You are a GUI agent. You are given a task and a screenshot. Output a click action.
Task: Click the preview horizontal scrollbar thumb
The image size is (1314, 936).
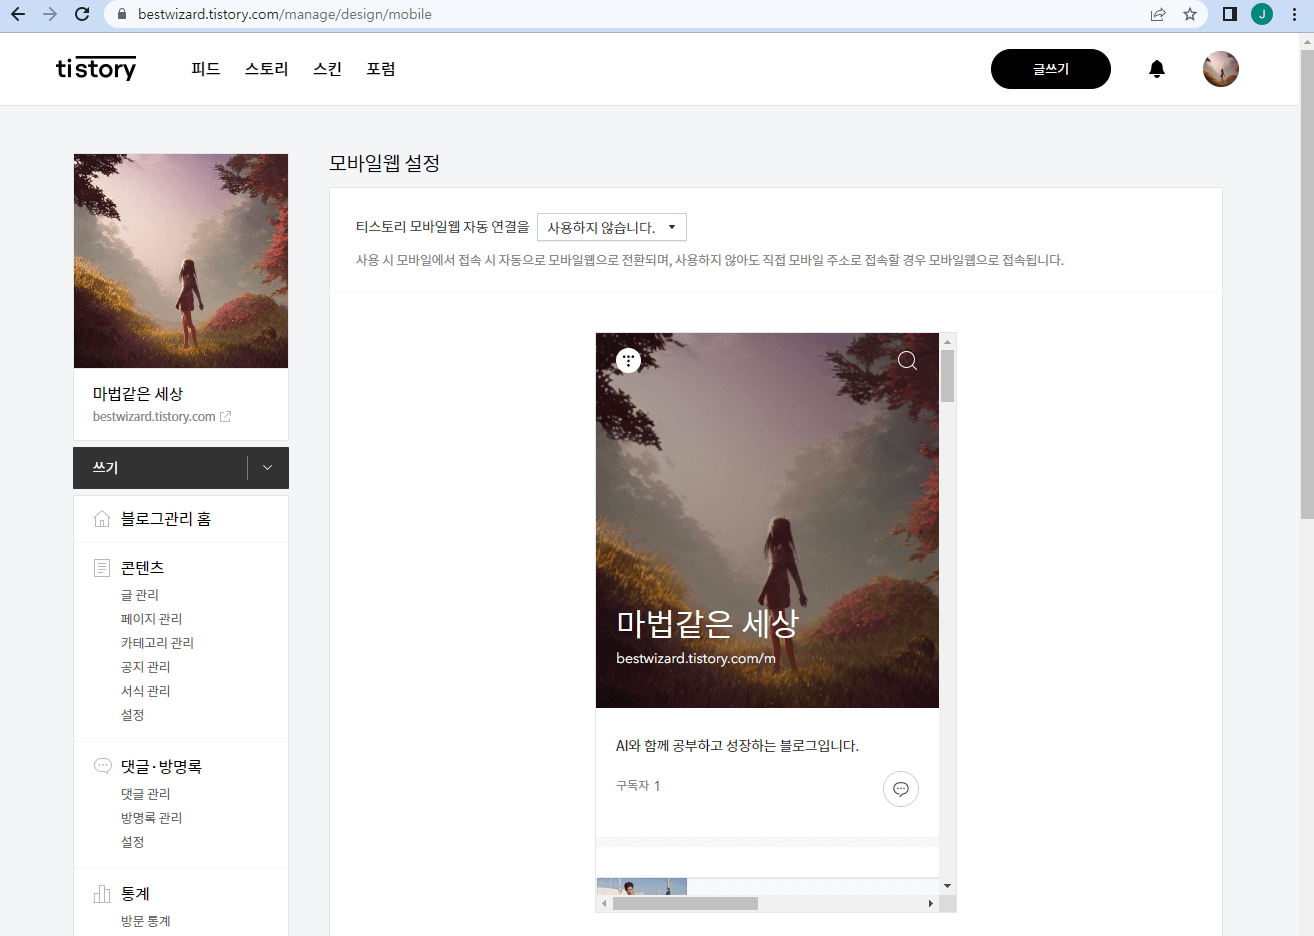click(x=685, y=903)
